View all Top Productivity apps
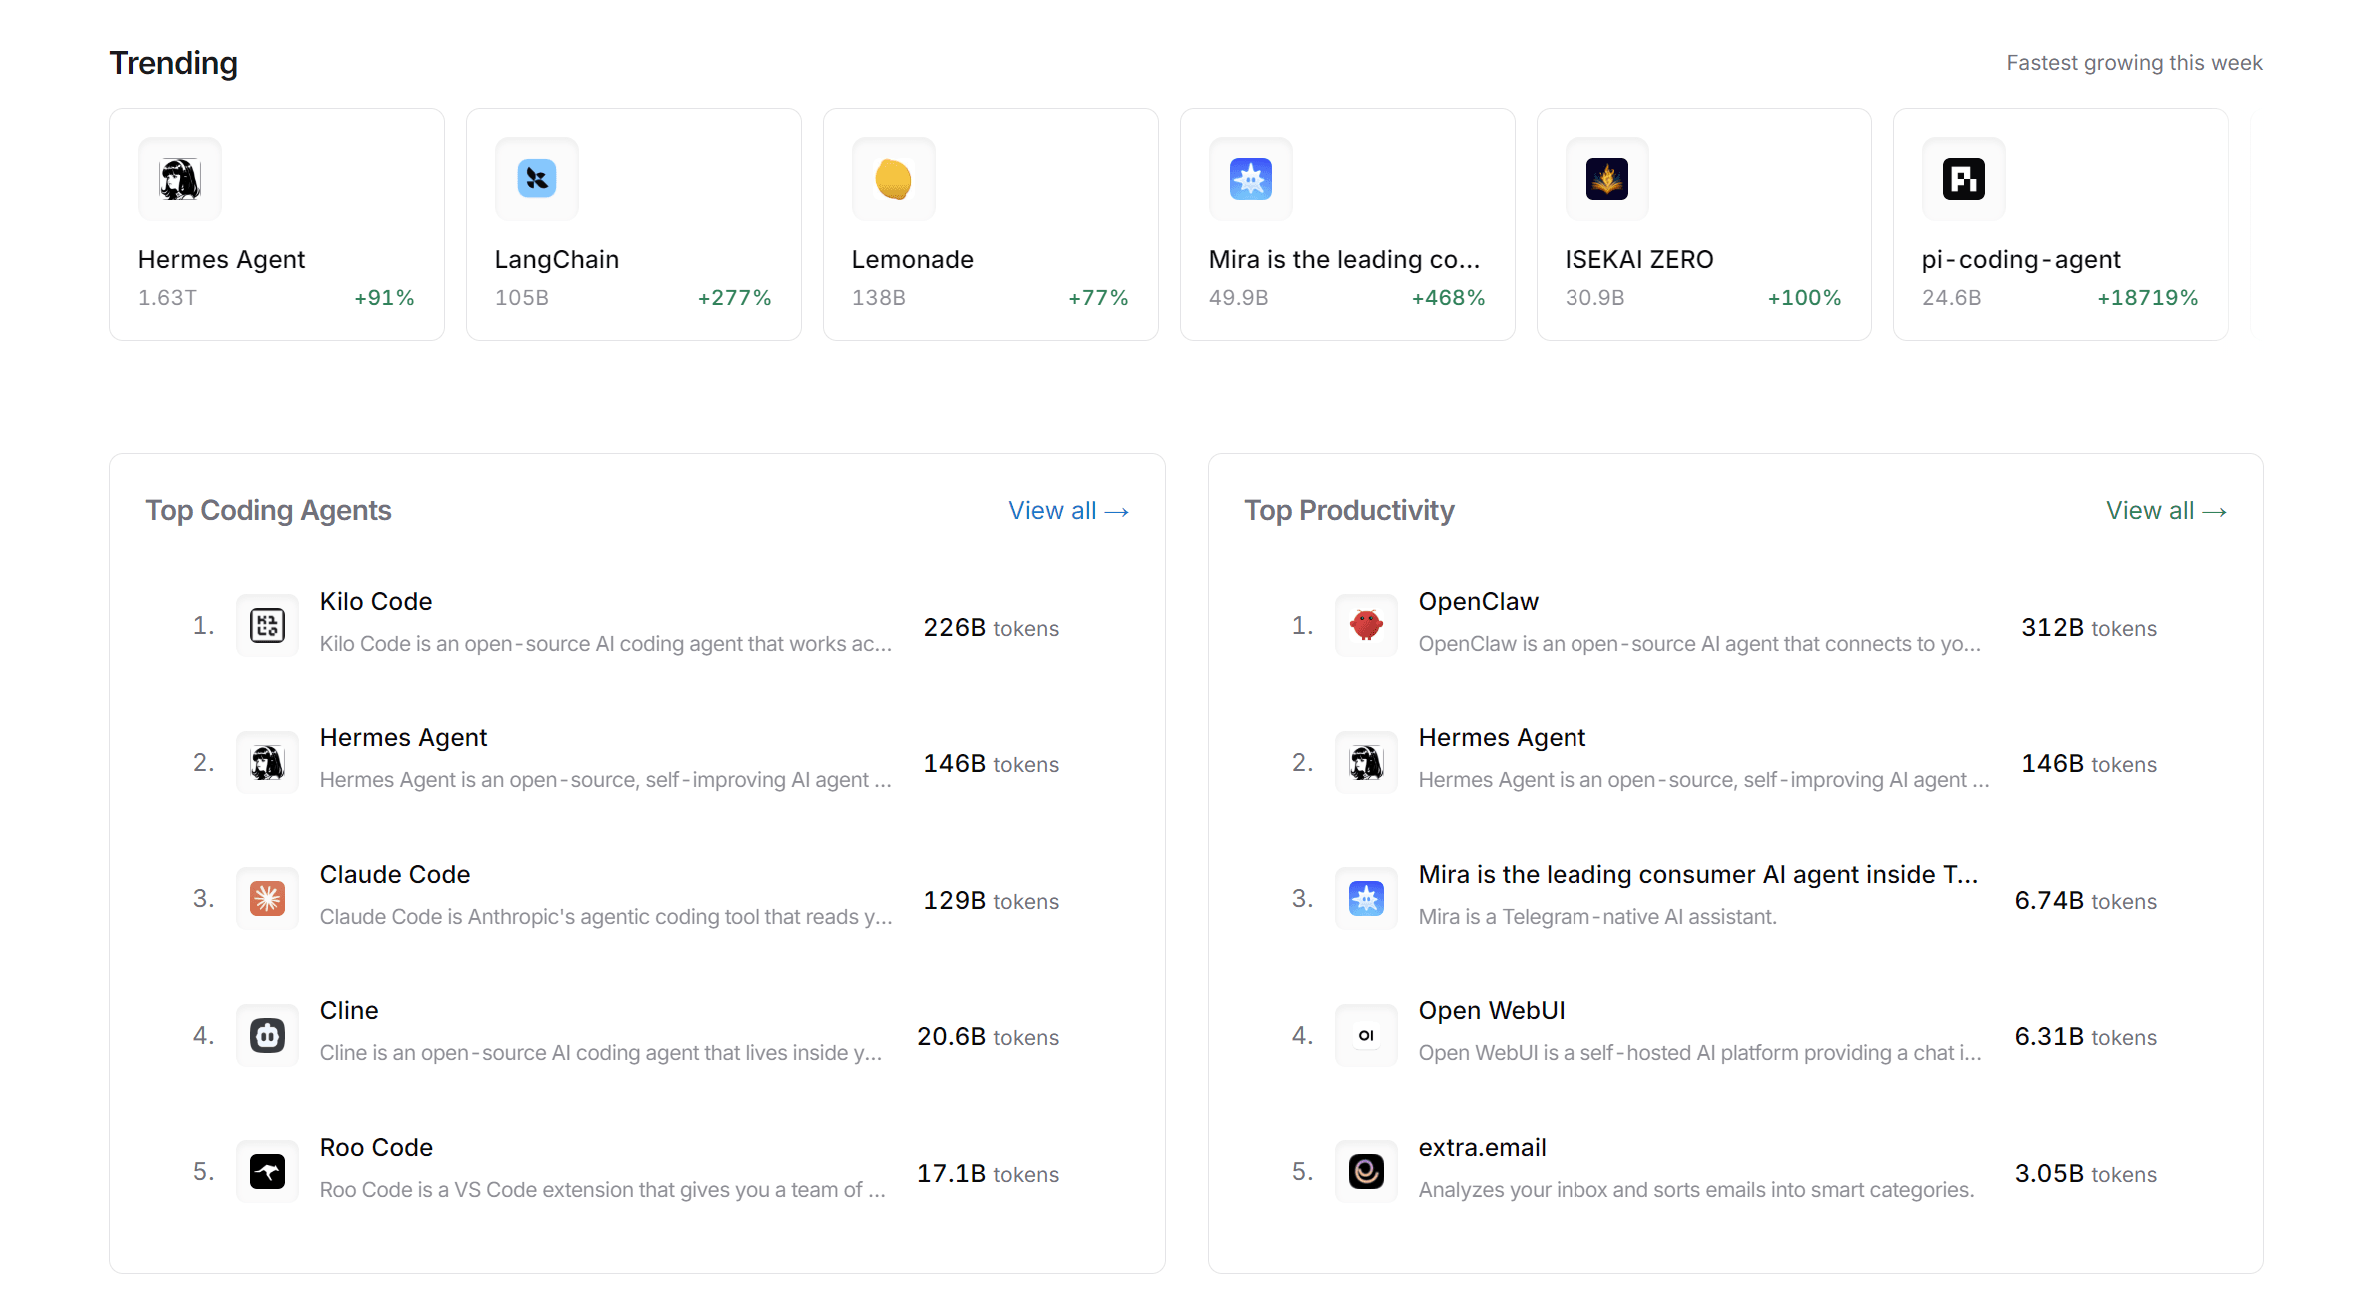Image resolution: width=2371 pixels, height=1312 pixels. (2166, 511)
